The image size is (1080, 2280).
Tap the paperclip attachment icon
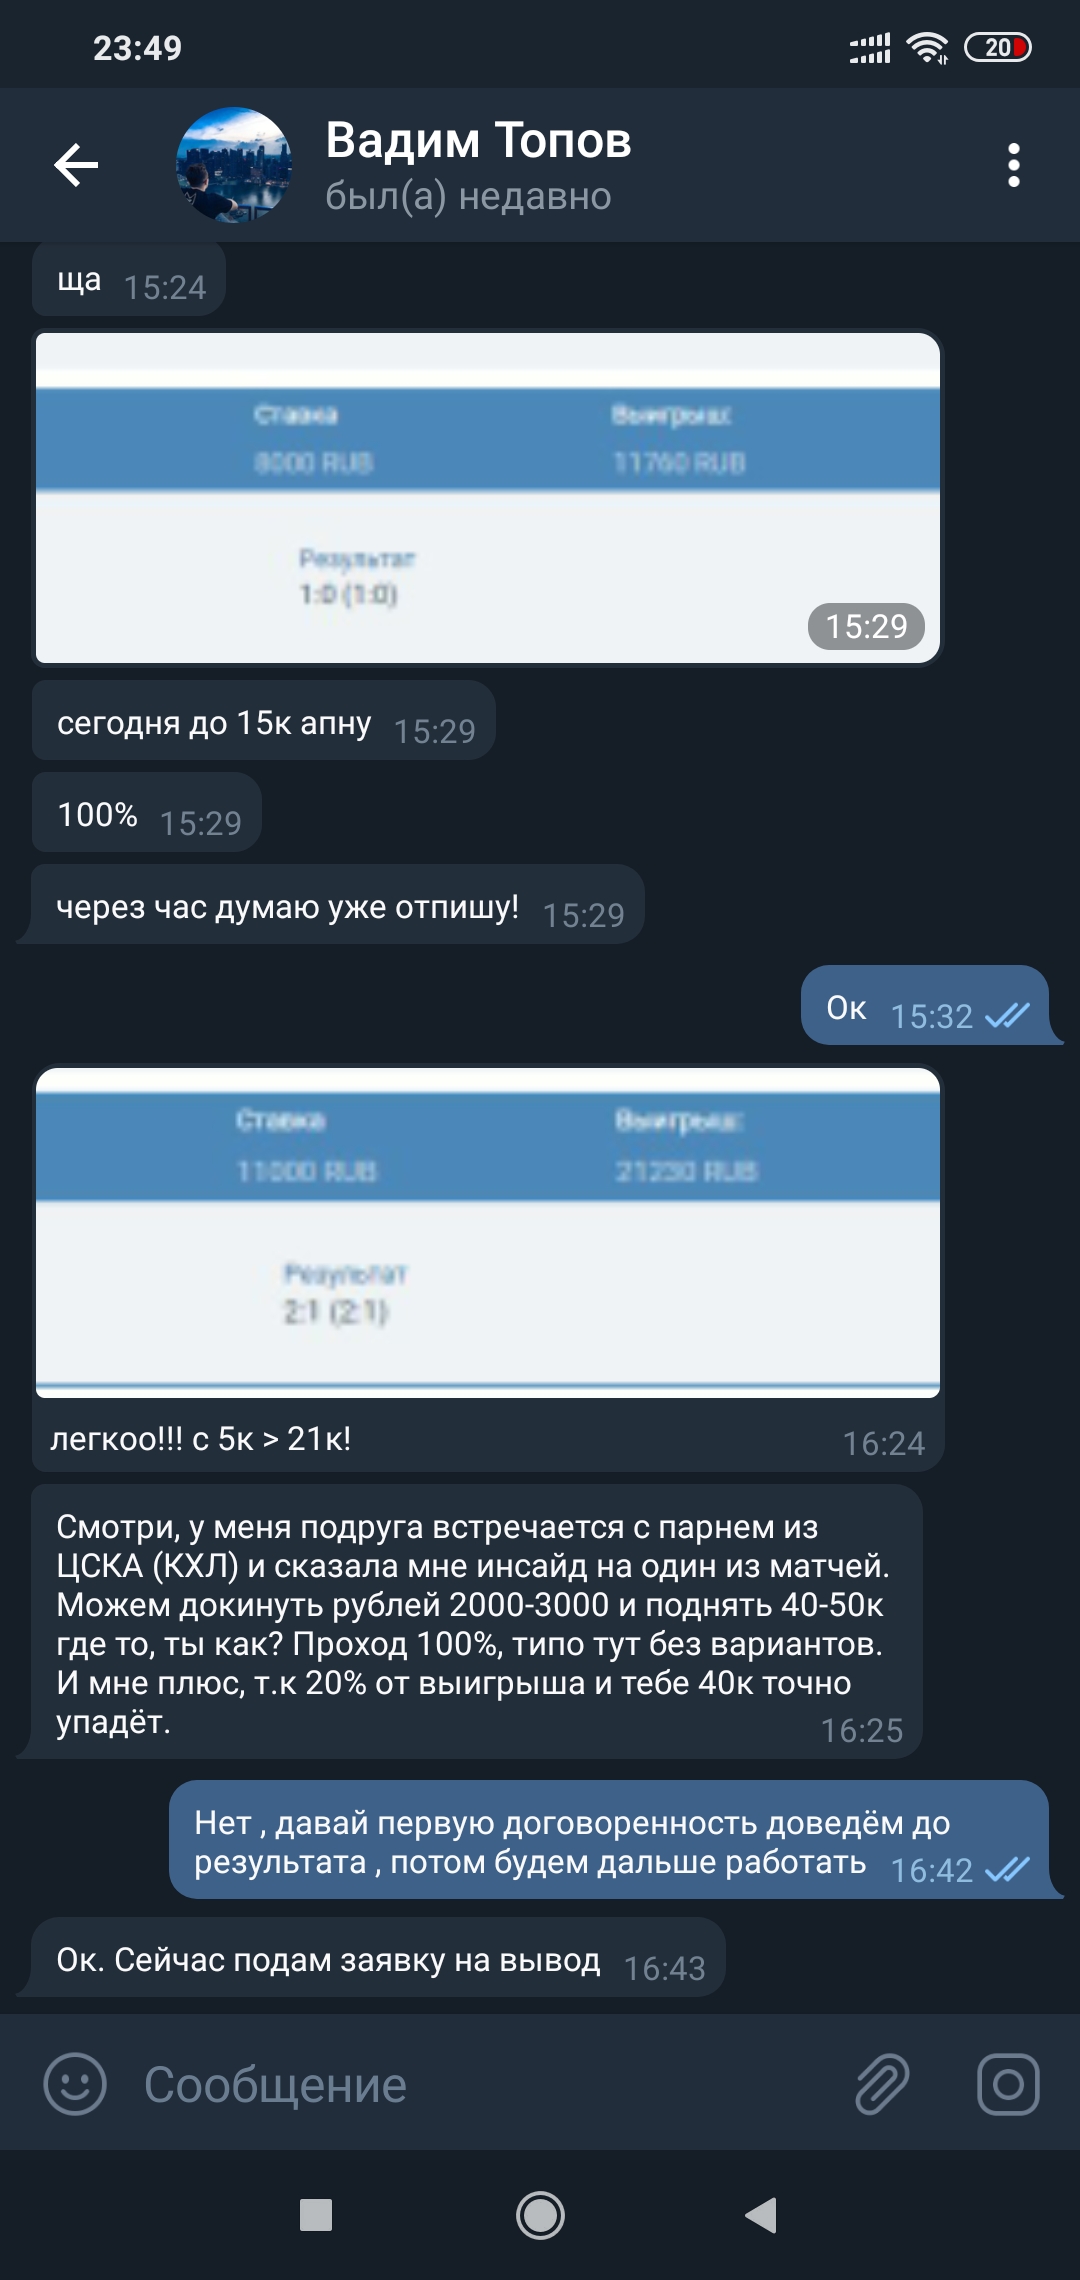coord(881,2085)
